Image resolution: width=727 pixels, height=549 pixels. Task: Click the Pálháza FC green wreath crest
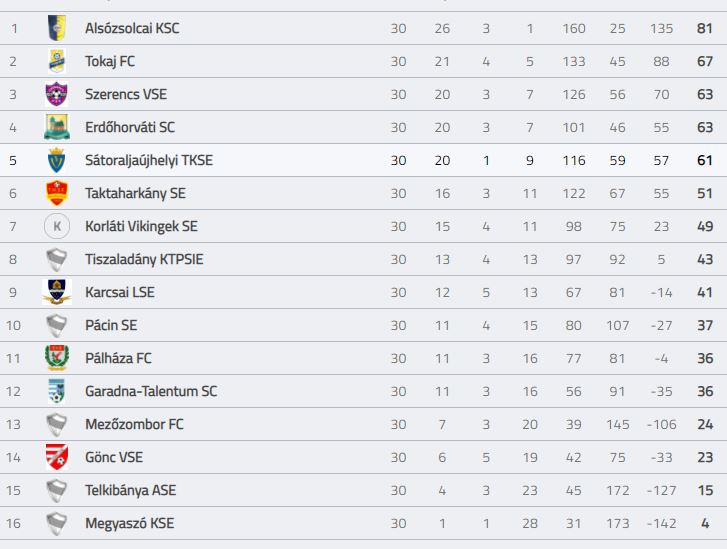[57, 358]
